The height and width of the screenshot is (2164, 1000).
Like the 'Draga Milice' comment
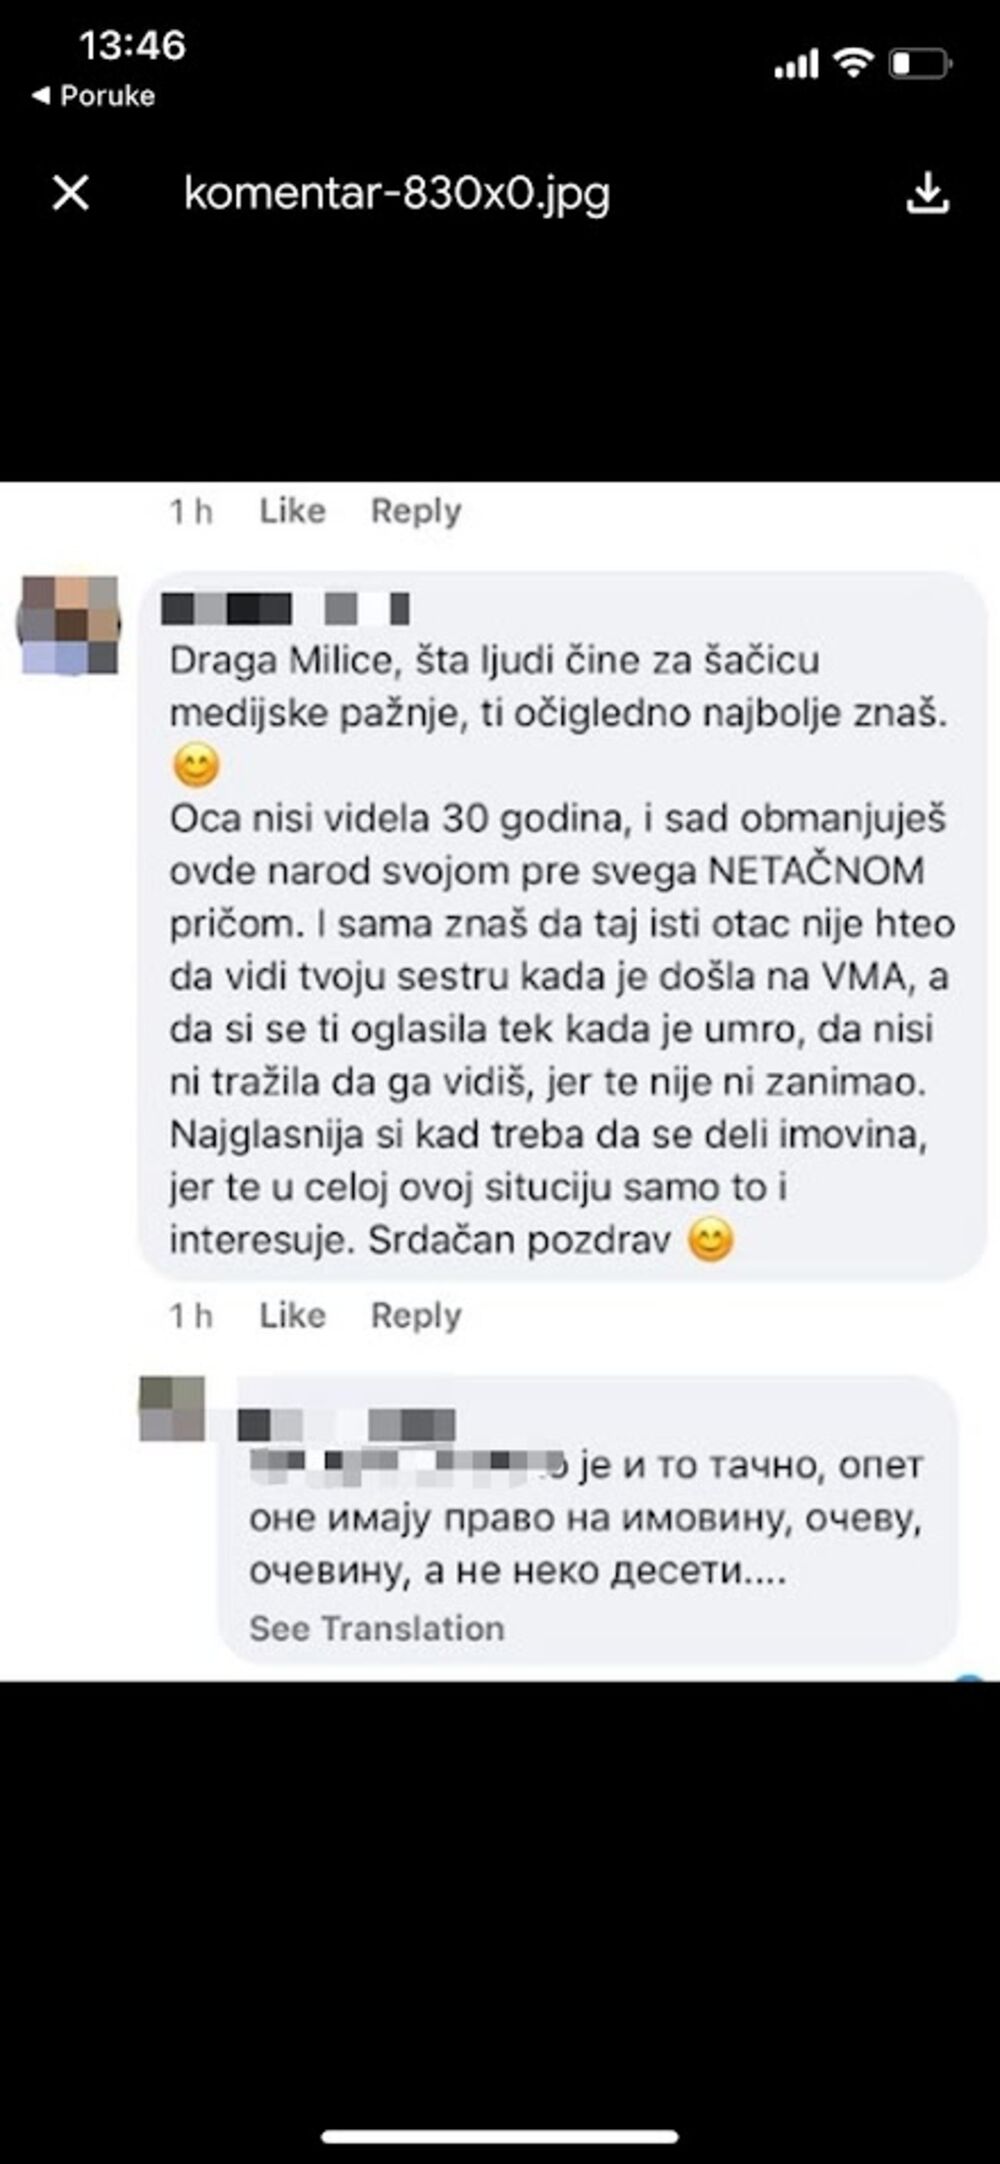click(292, 1315)
